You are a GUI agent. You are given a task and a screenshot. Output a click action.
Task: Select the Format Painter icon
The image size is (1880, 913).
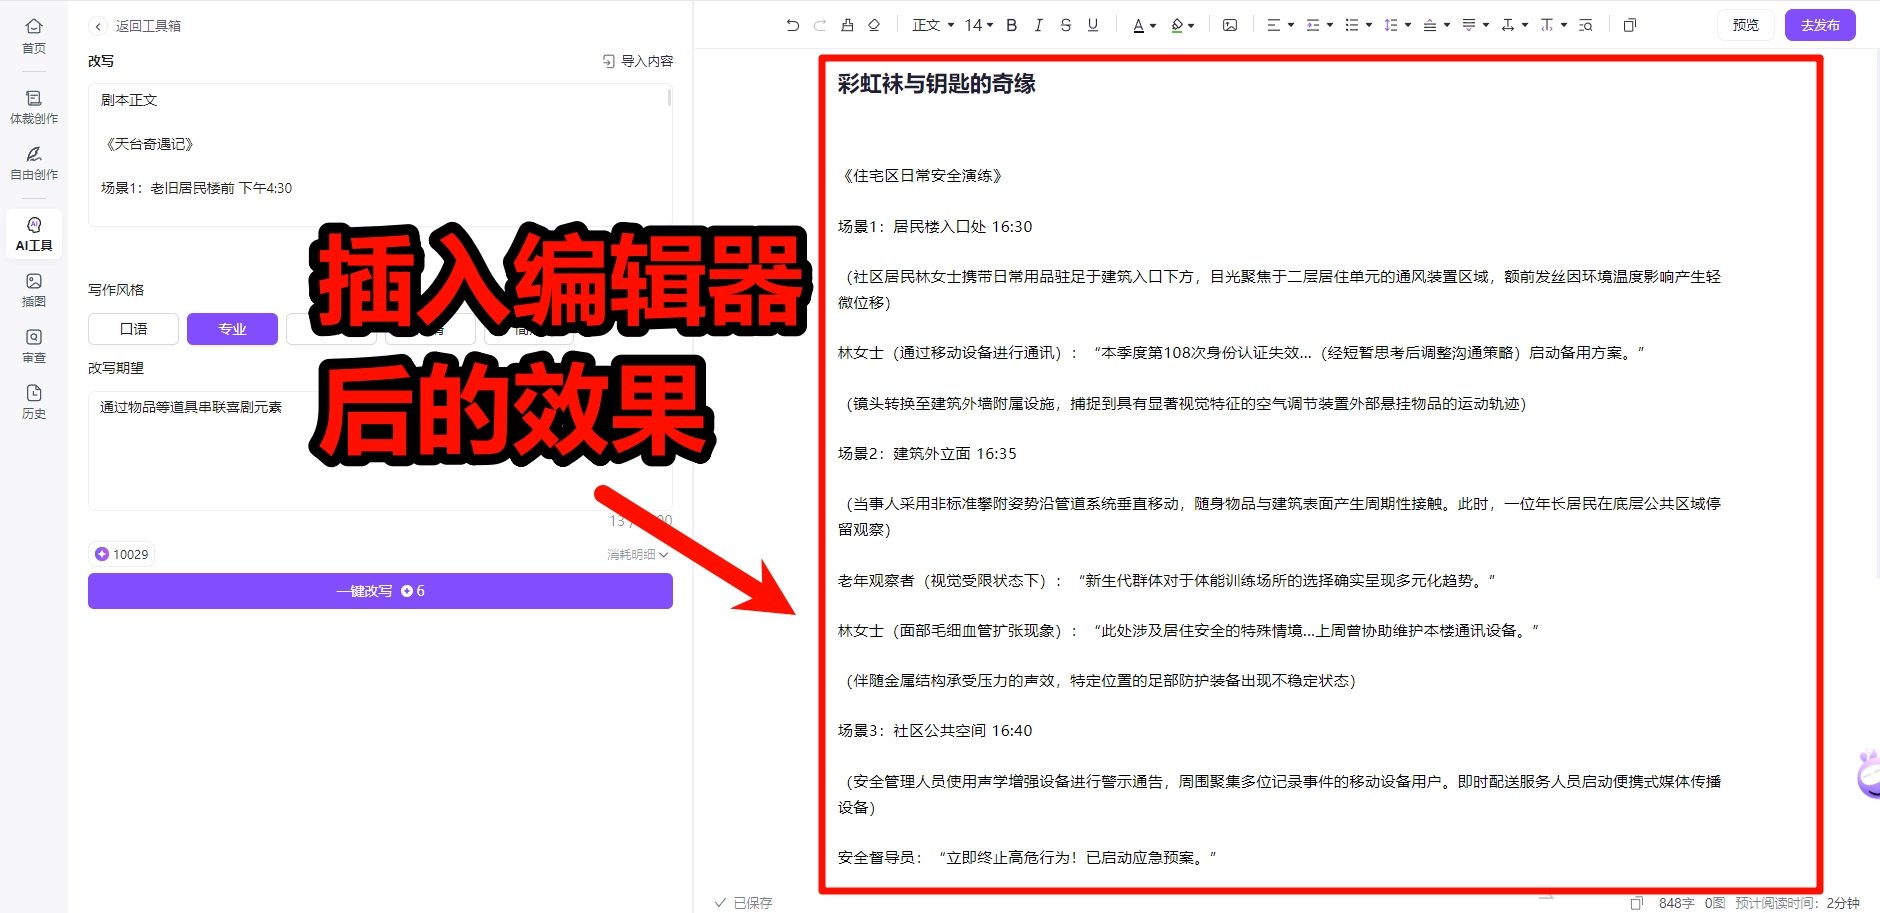(x=848, y=25)
